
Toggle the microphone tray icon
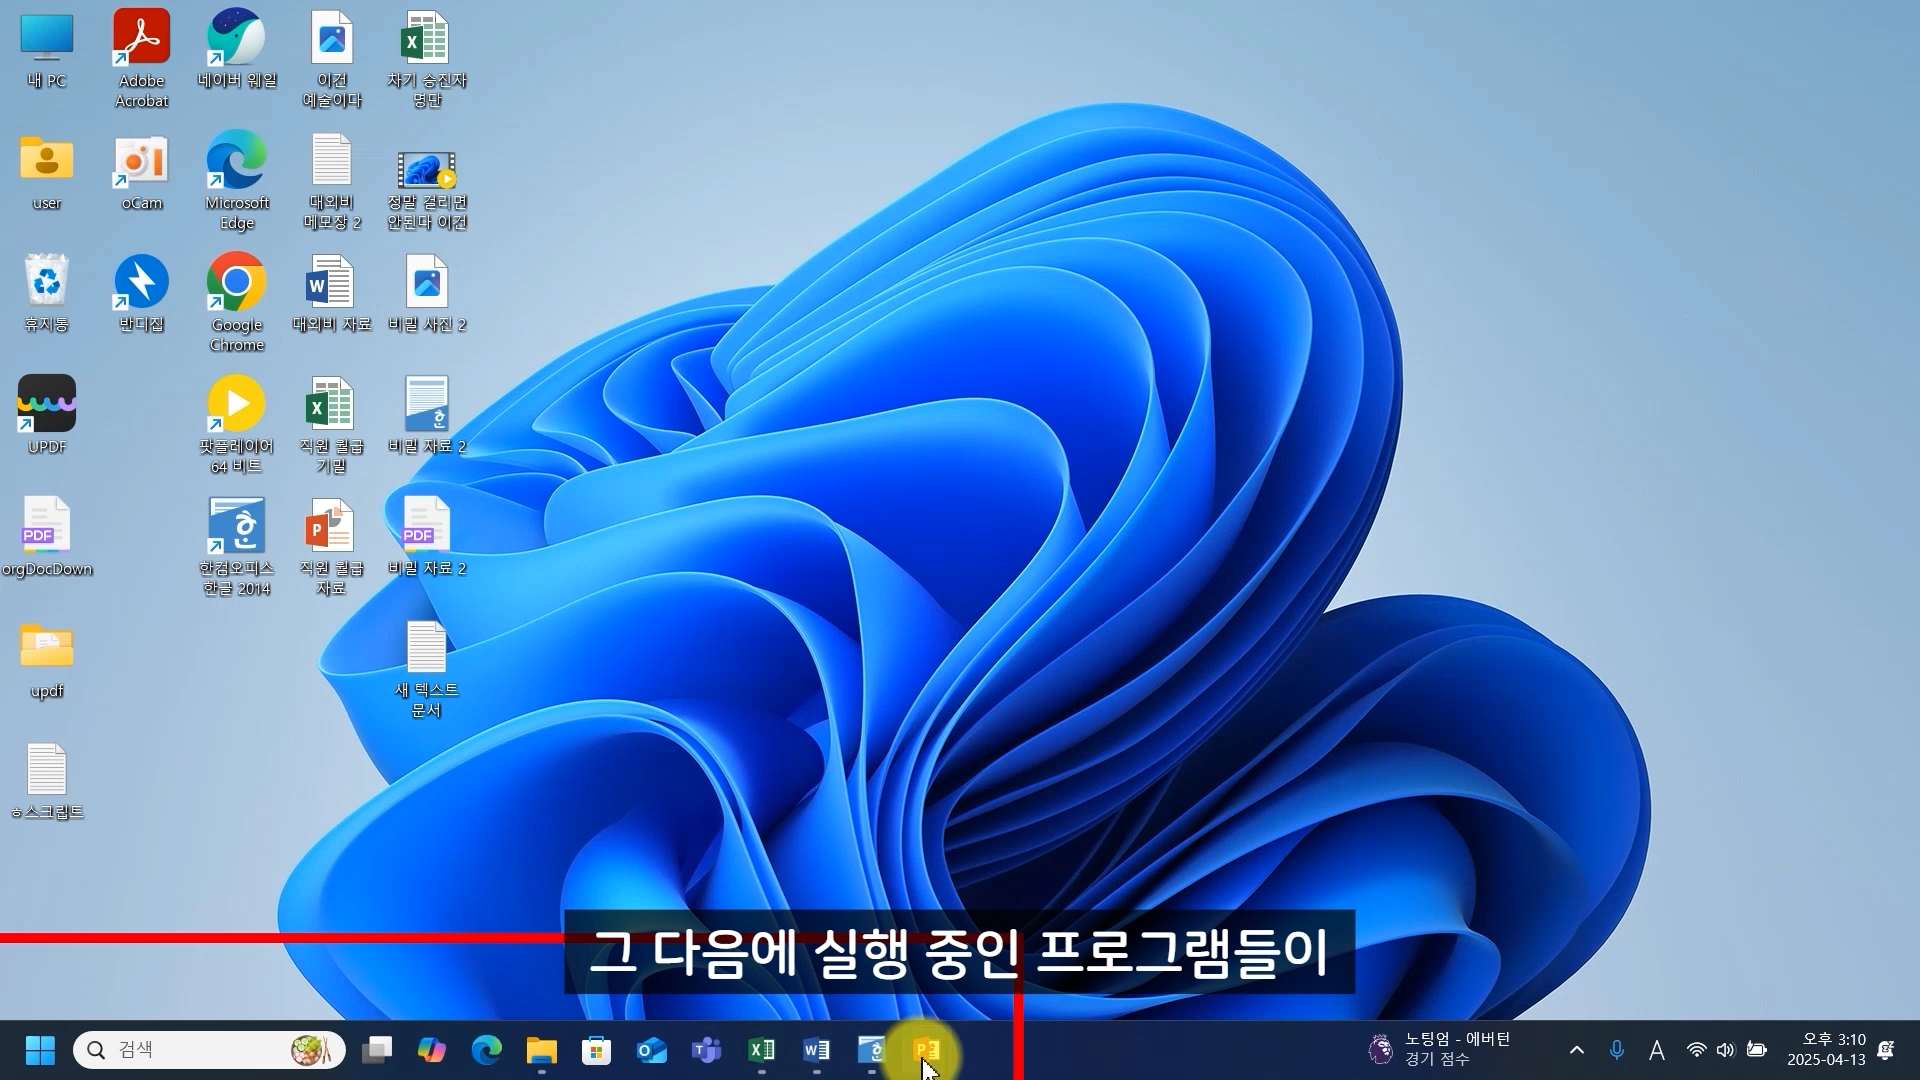coord(1616,1050)
